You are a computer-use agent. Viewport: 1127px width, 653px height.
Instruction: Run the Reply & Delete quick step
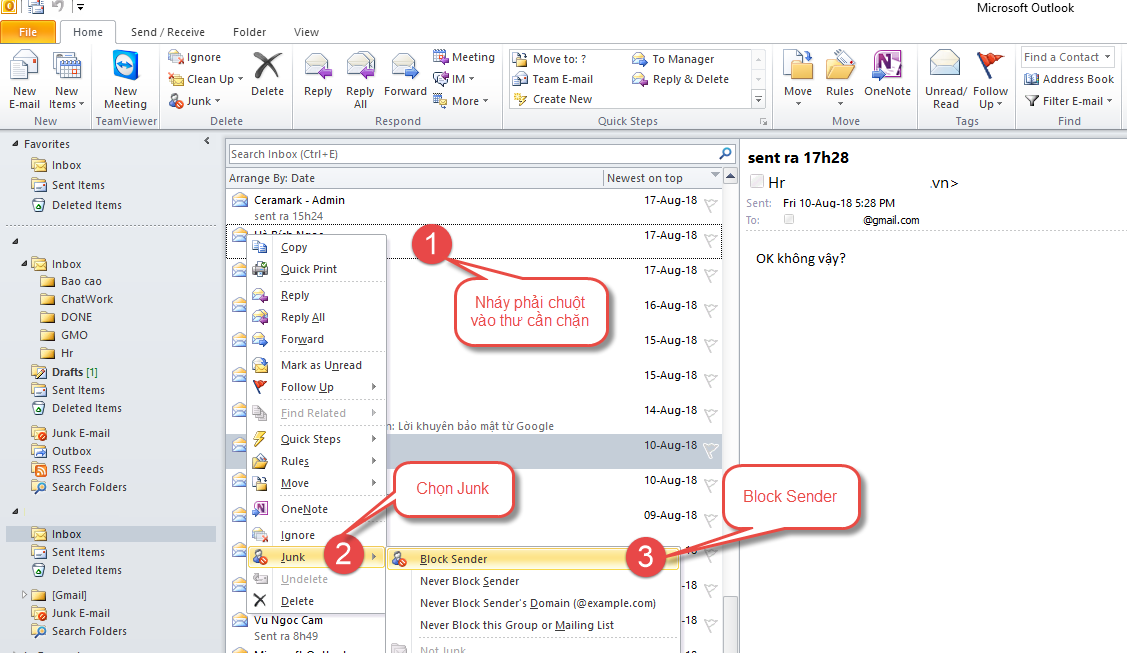click(x=681, y=79)
